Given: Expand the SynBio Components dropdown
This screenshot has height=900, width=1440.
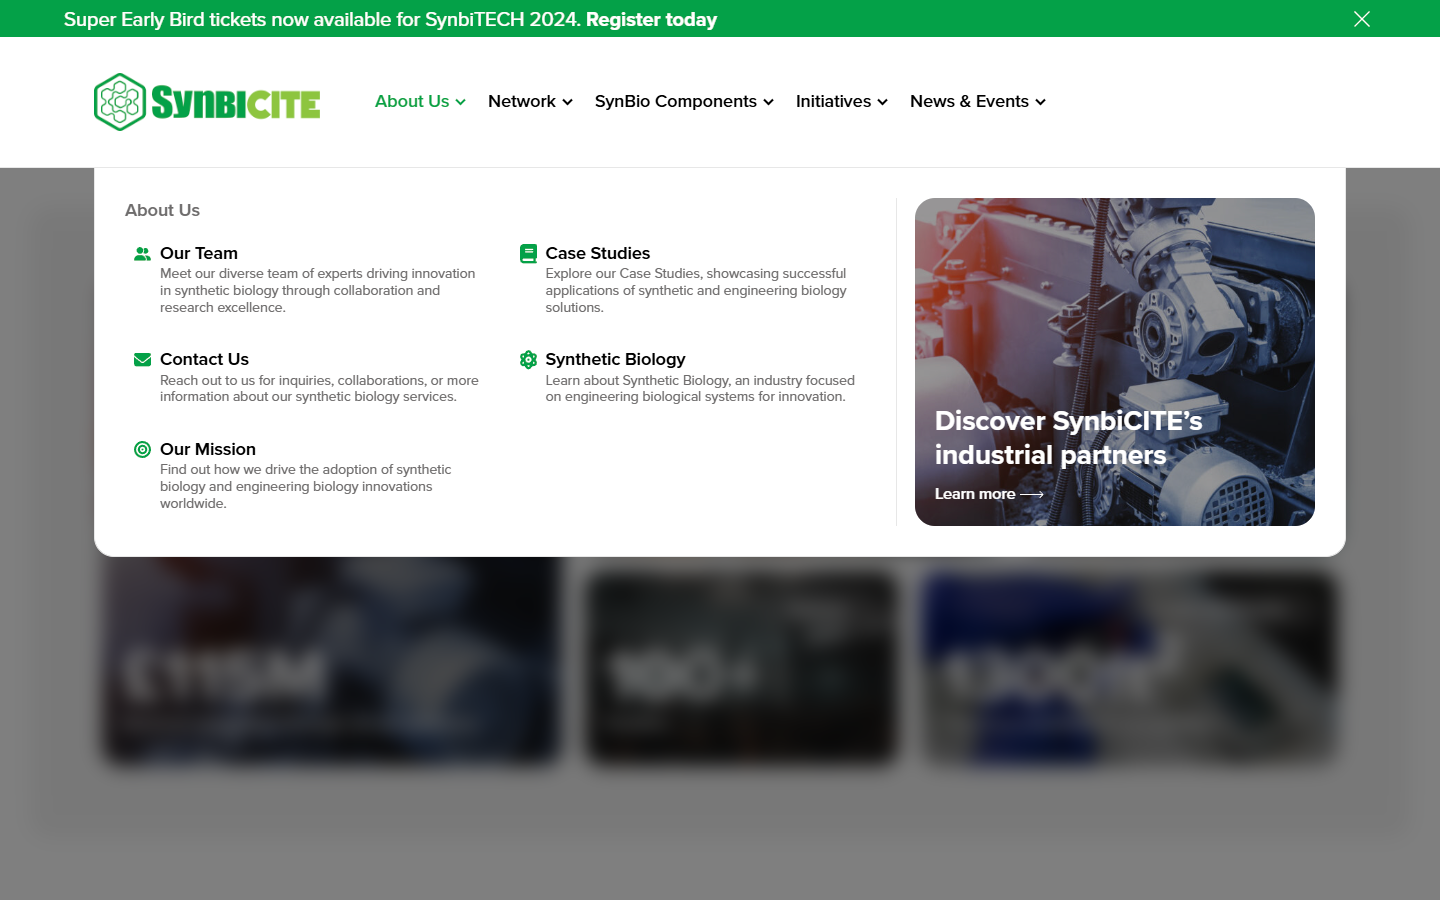Looking at the screenshot, I should (768, 102).
